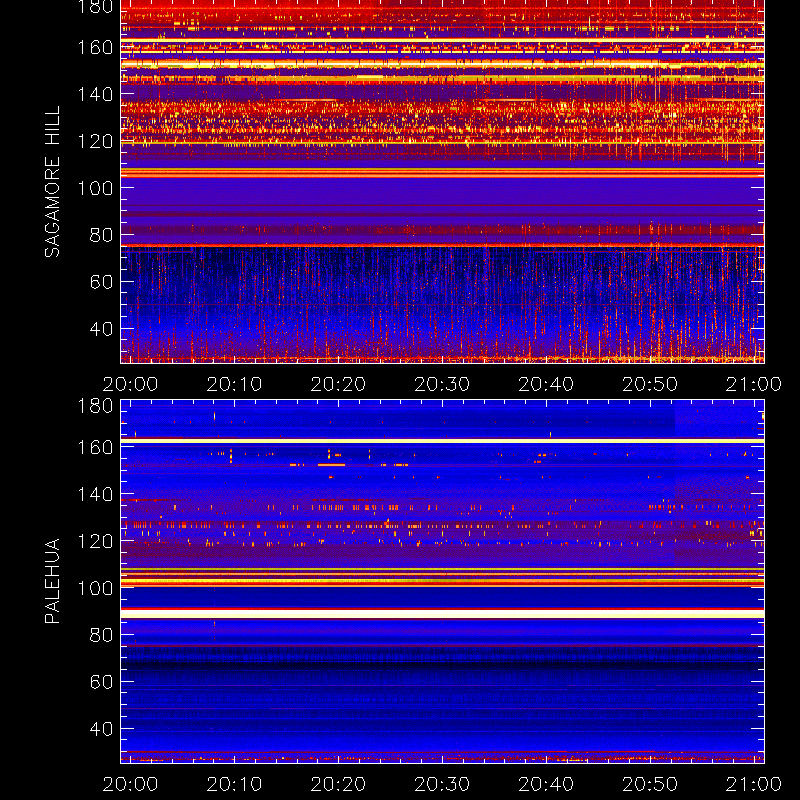800x800 pixels.
Task: Select the 100 tick label on Palehua axis
Action: click(x=95, y=588)
